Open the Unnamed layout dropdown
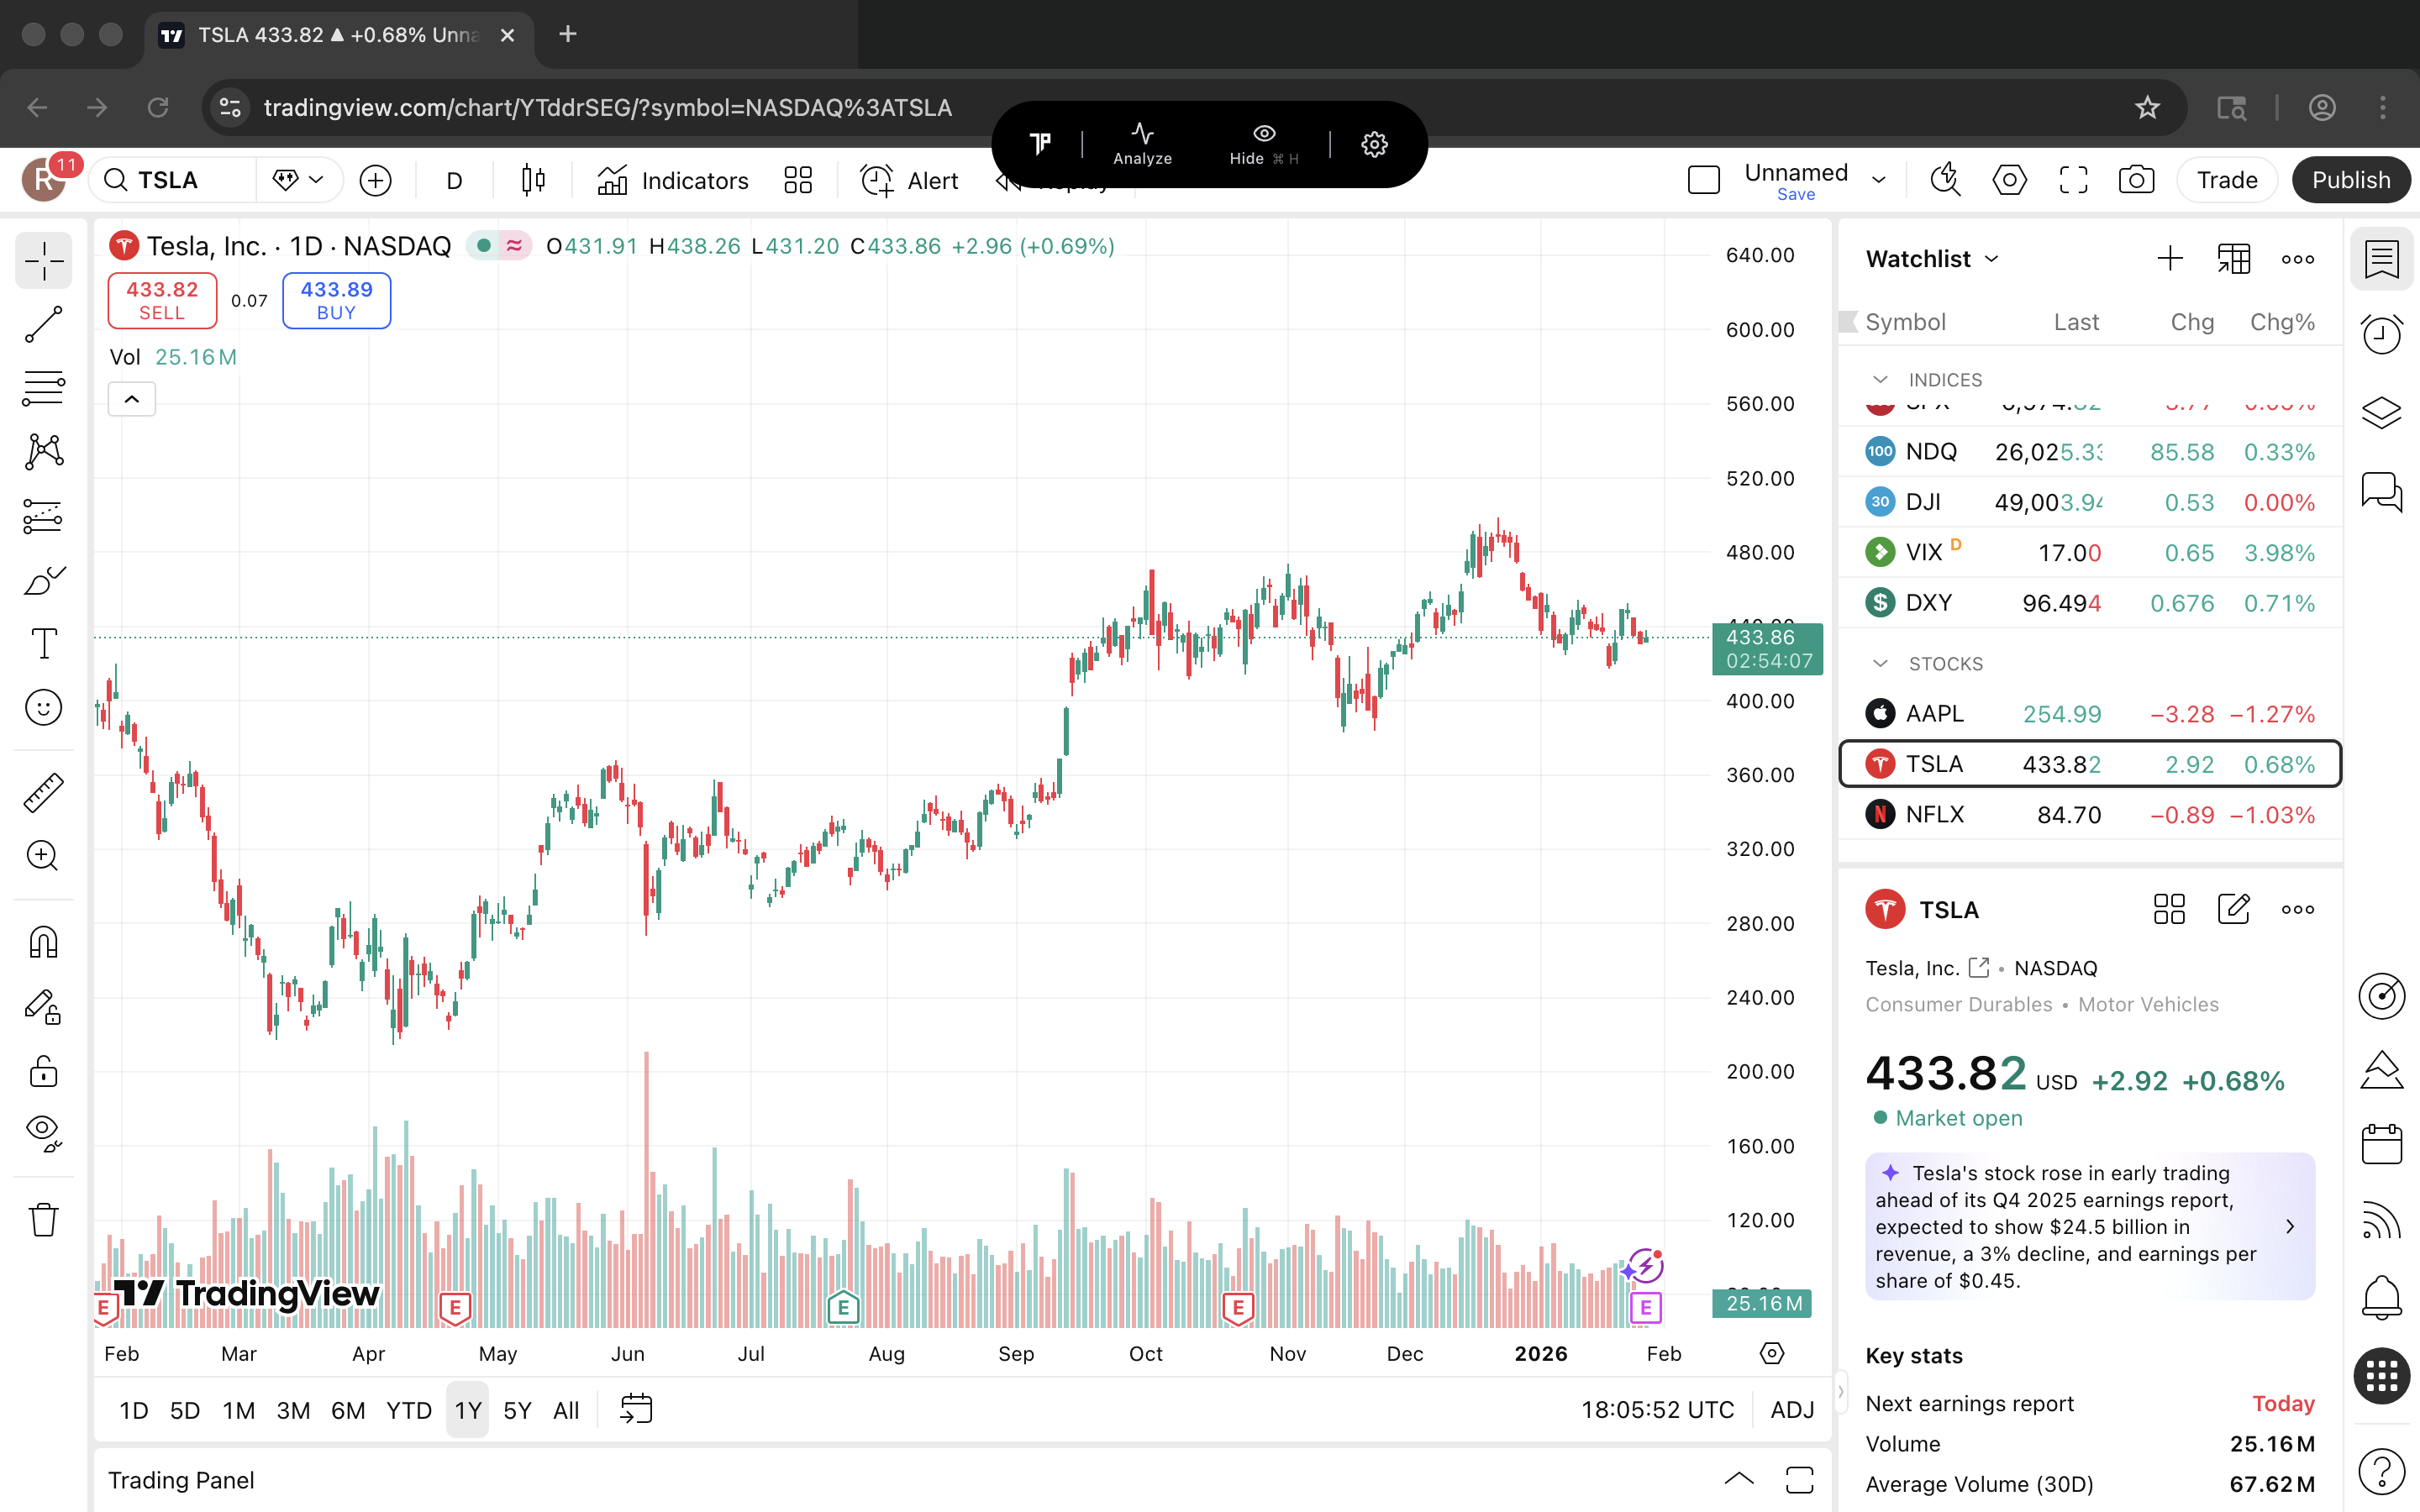This screenshot has width=2420, height=1512. coord(1878,179)
